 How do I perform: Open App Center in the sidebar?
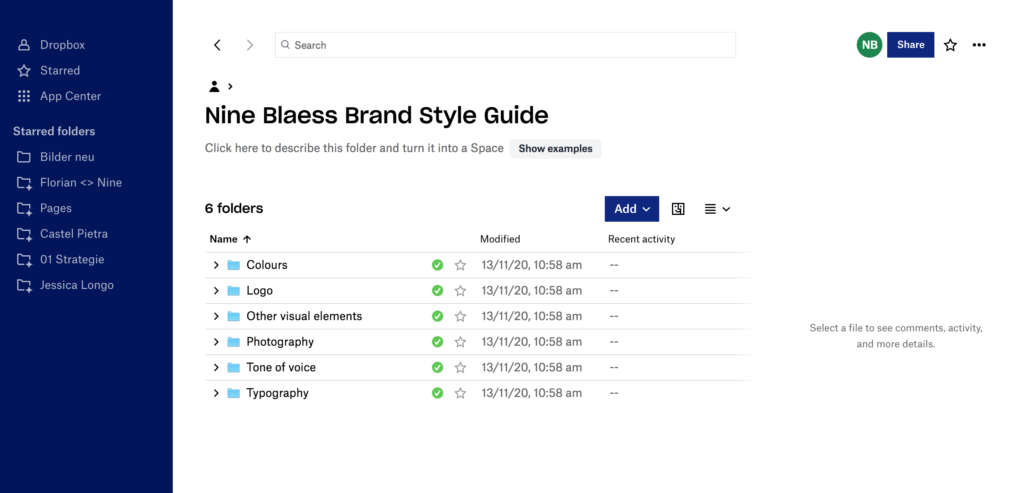click(x=59, y=96)
